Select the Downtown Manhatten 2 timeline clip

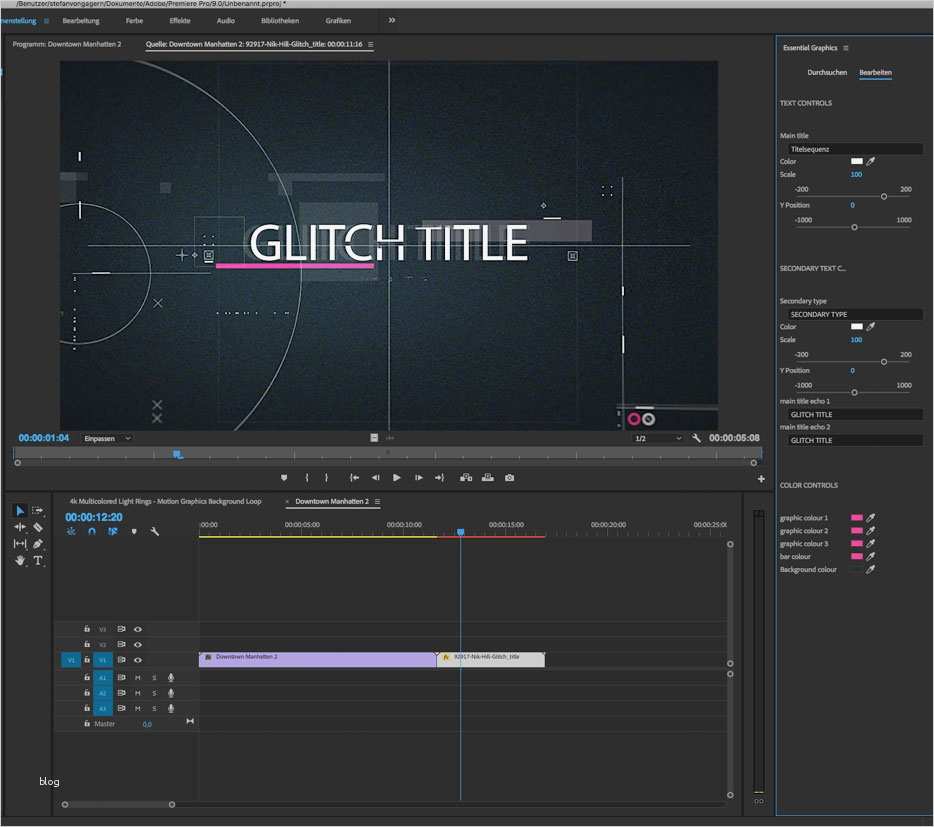[317, 660]
